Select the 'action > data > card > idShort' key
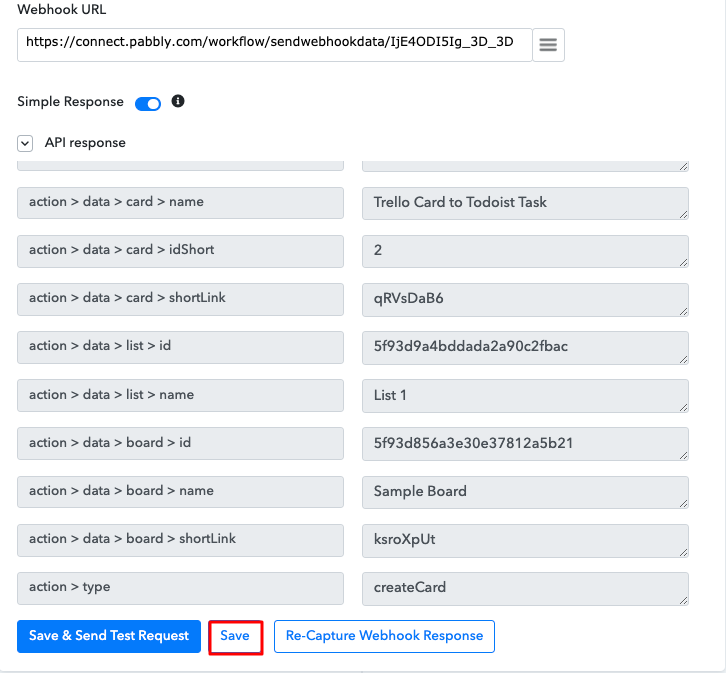 click(180, 251)
